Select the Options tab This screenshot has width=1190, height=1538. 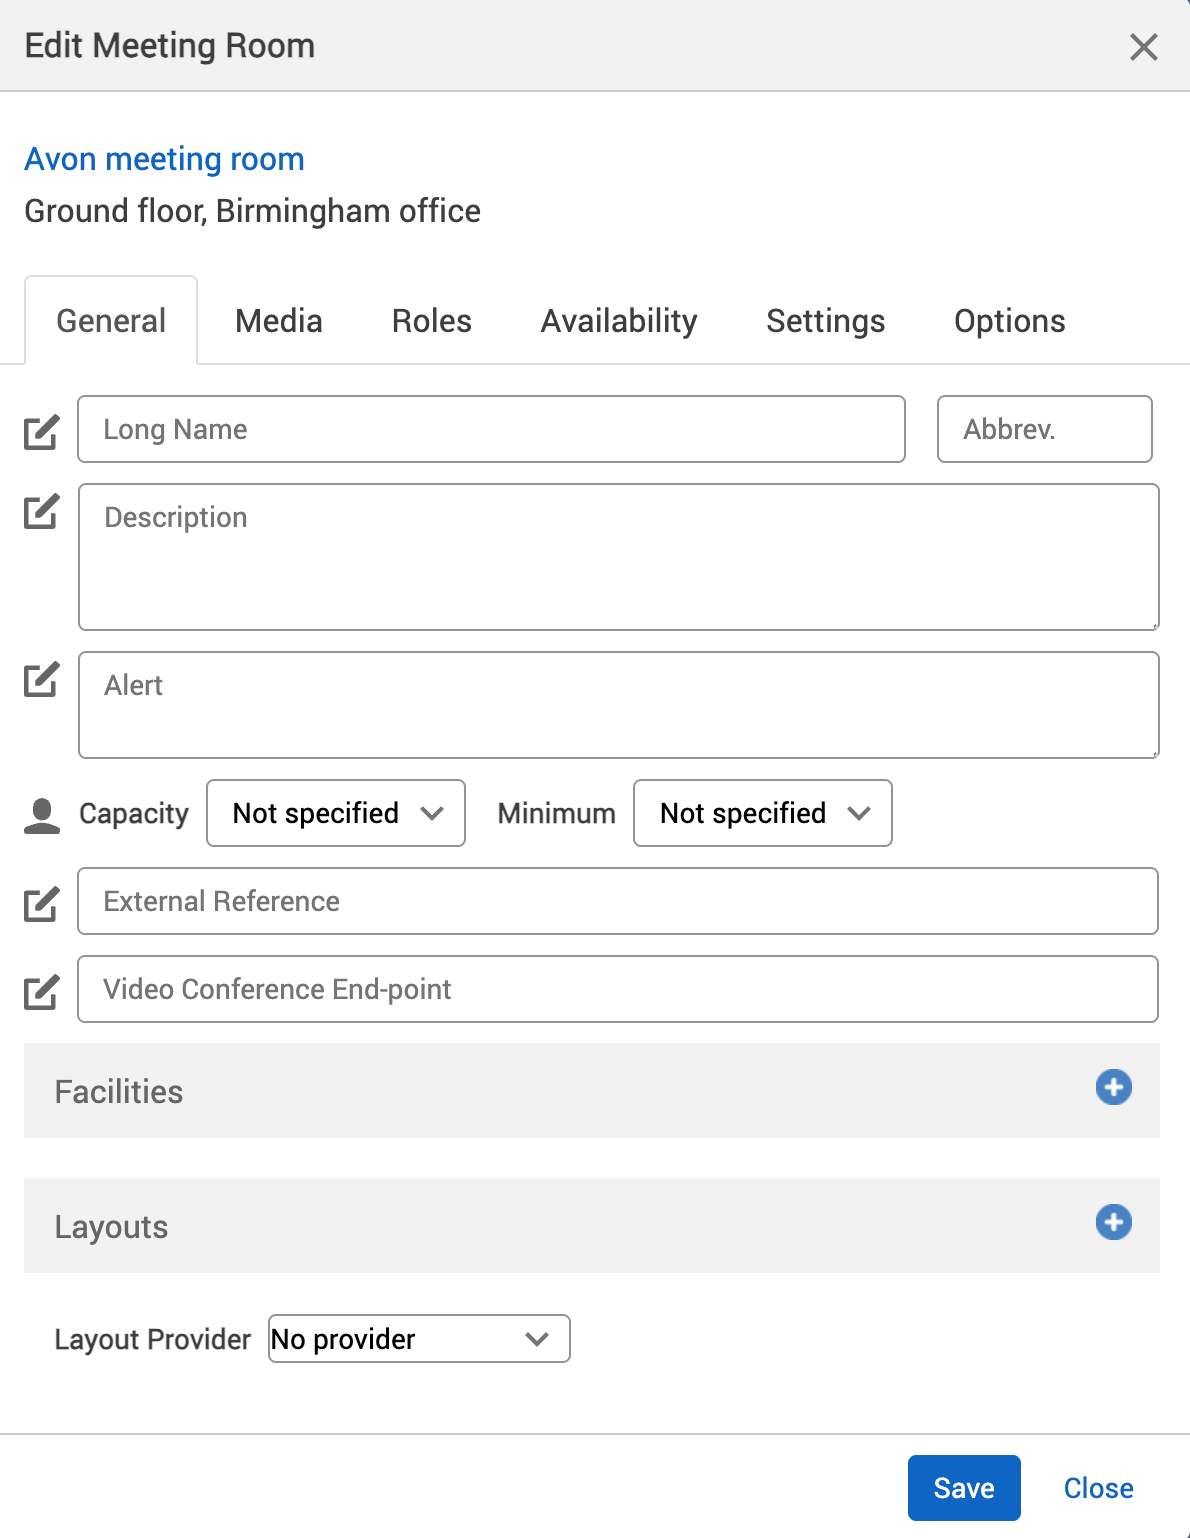tap(1009, 320)
